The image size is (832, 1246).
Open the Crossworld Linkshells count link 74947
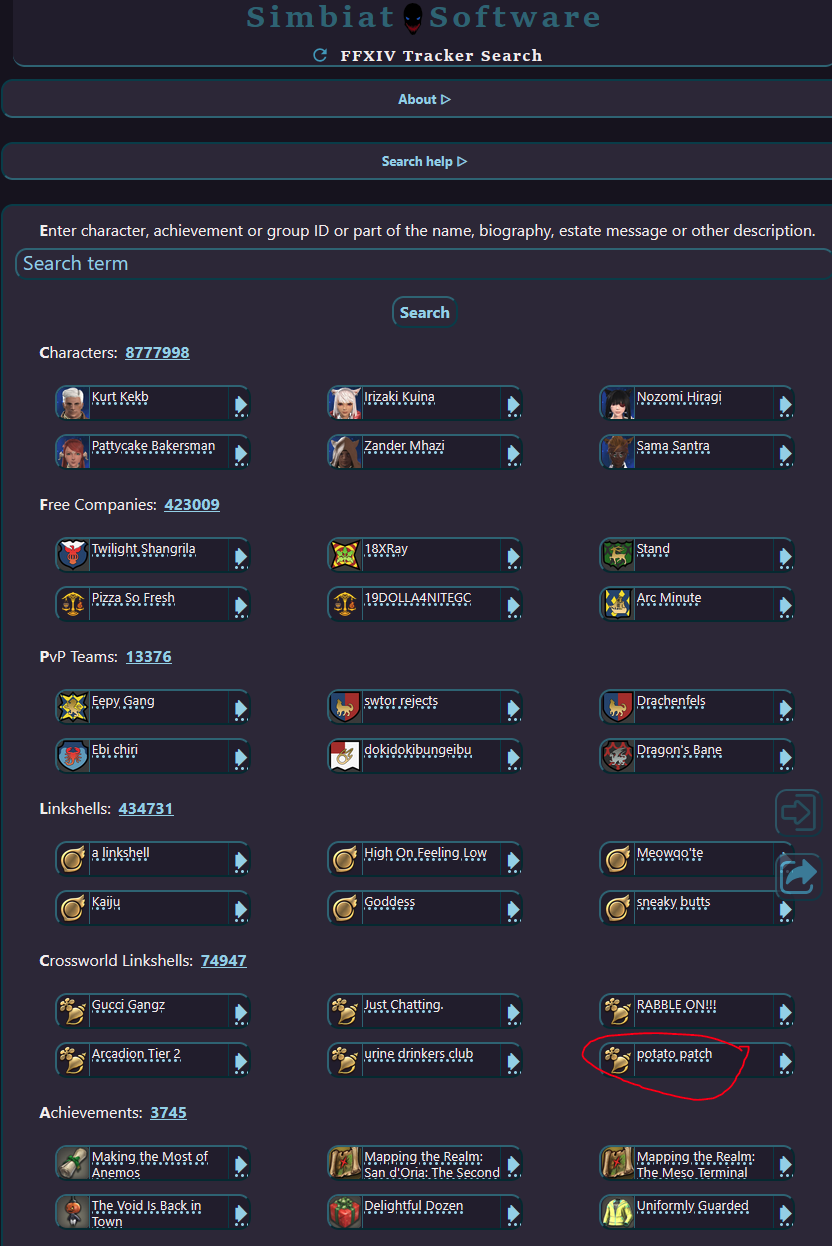click(x=224, y=960)
